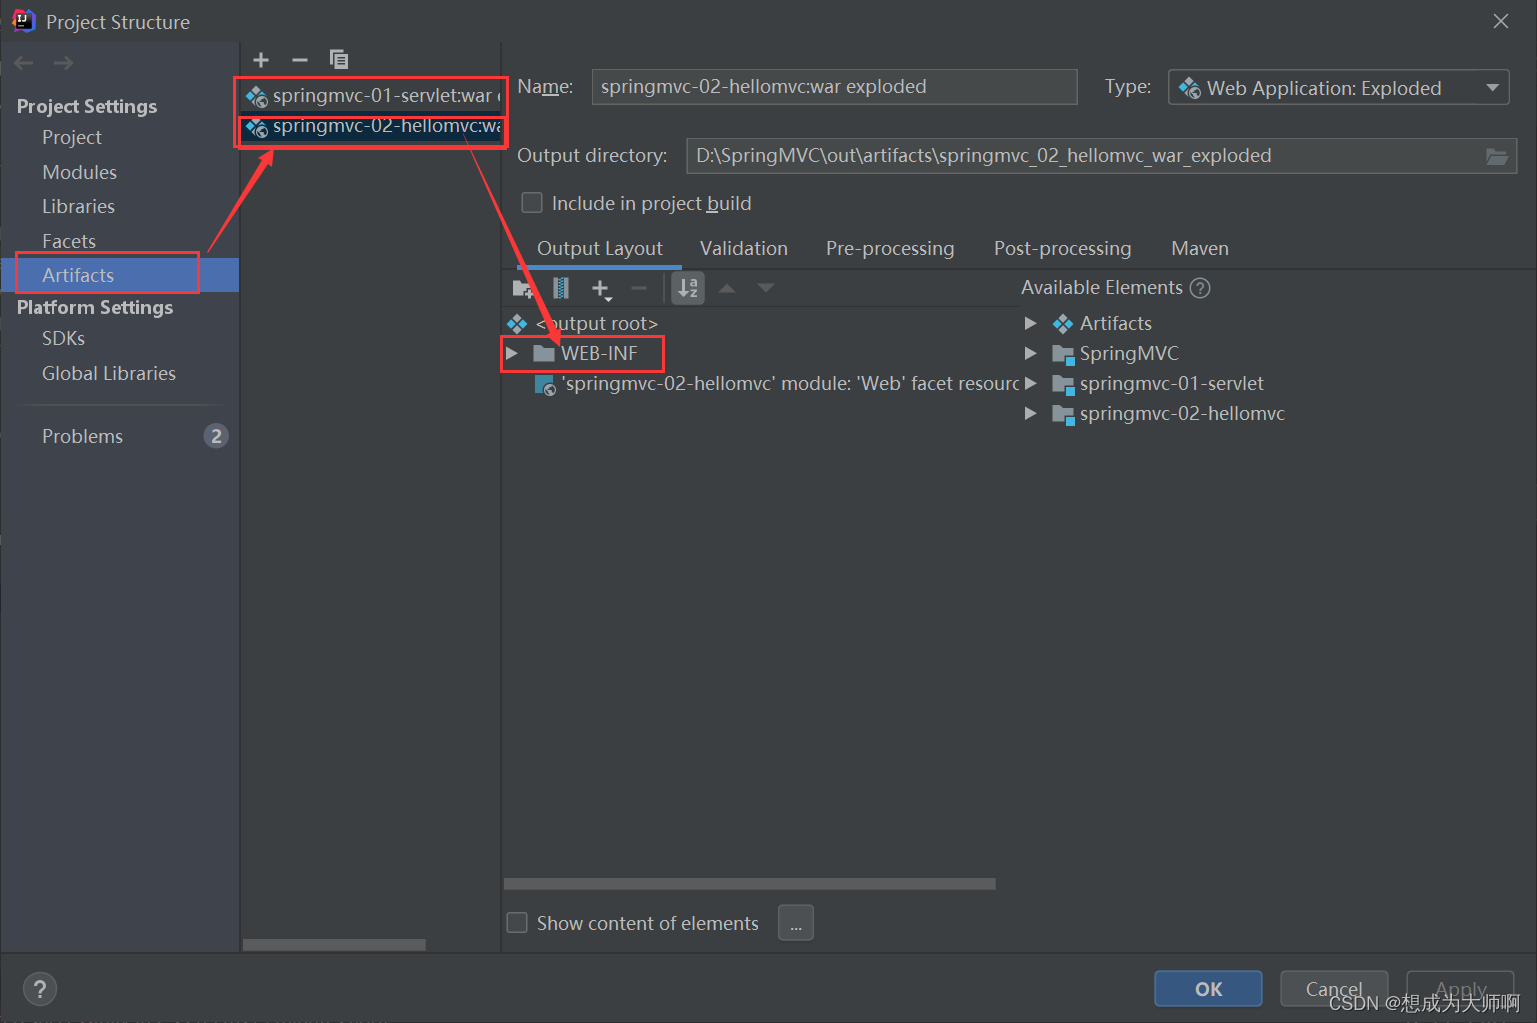The image size is (1537, 1023).
Task: Click the Add Copy Of plus icon
Action: coord(601,289)
